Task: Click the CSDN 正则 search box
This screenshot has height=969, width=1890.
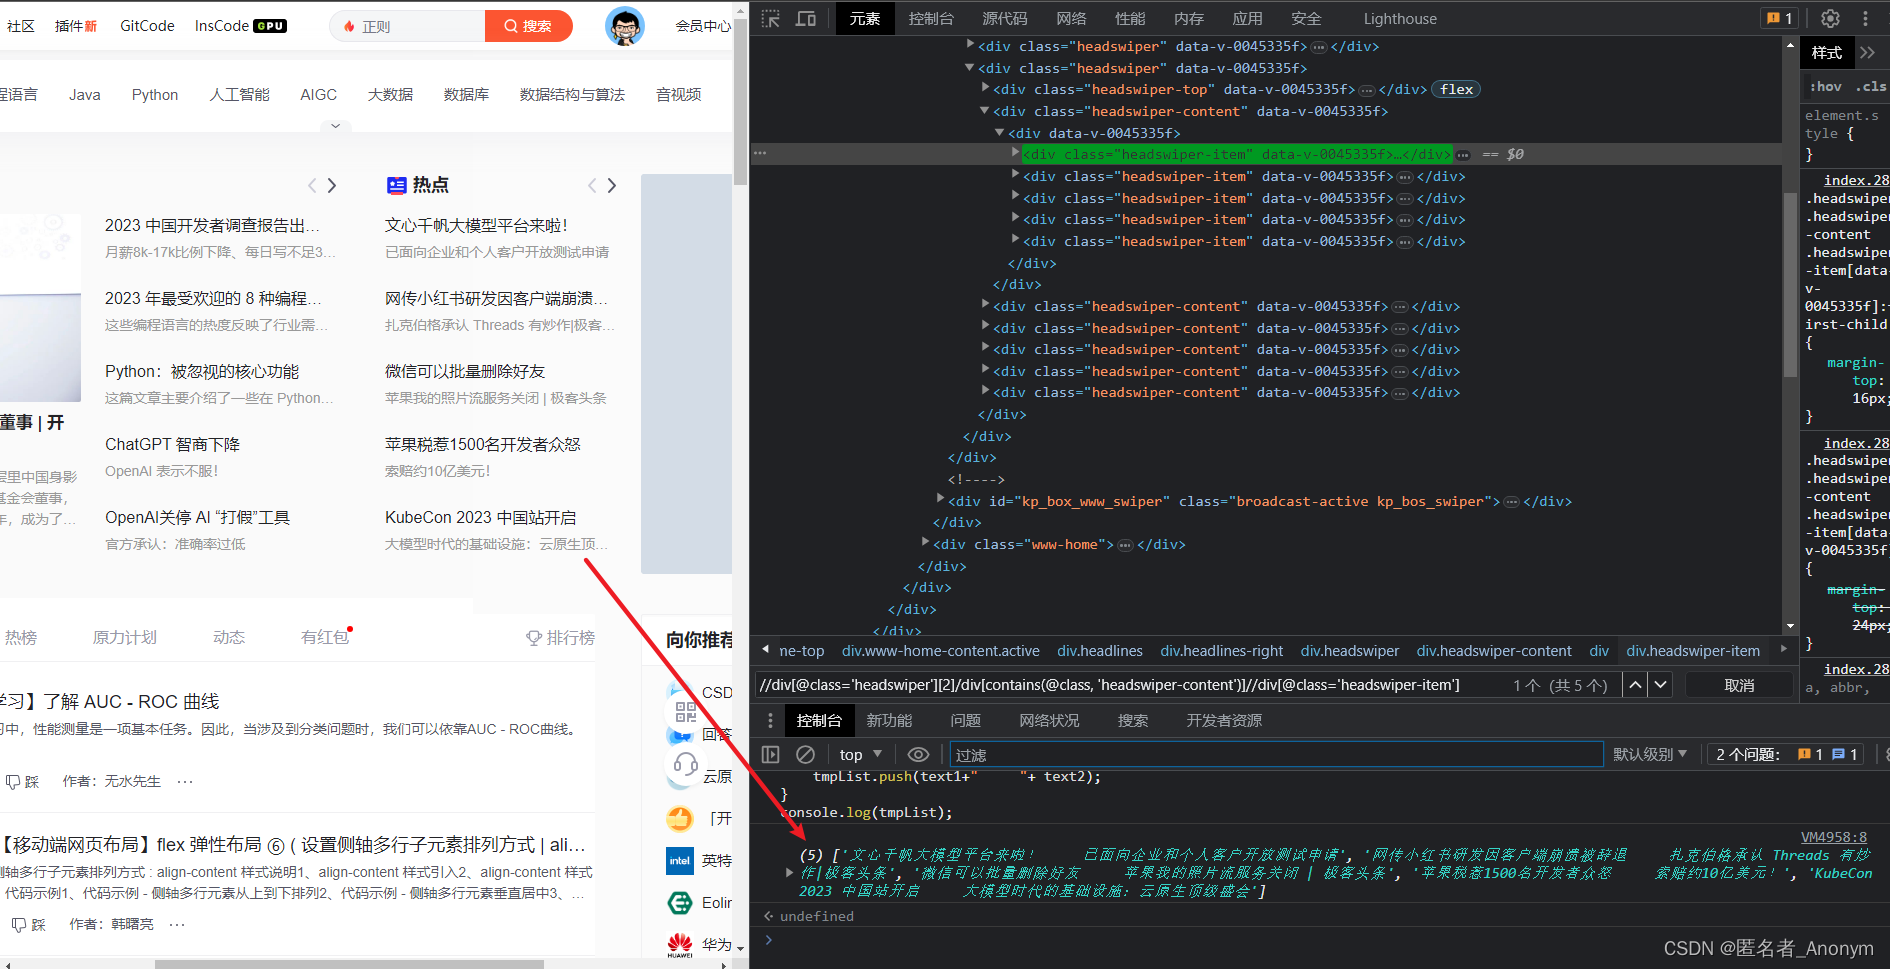Action: coord(408,26)
